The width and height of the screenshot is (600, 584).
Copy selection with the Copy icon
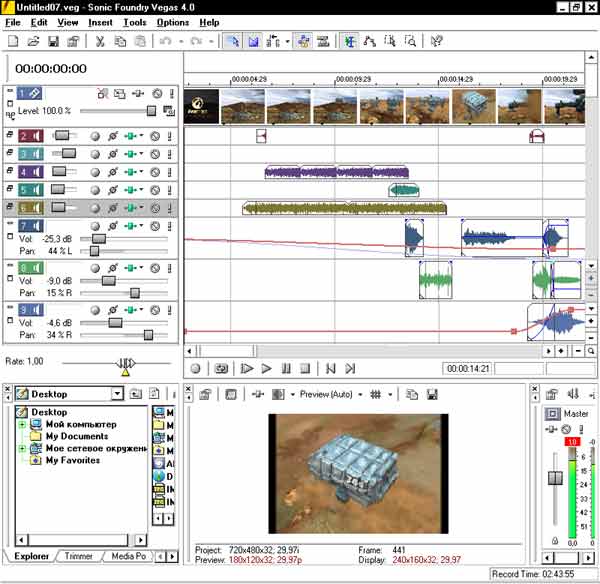point(120,41)
